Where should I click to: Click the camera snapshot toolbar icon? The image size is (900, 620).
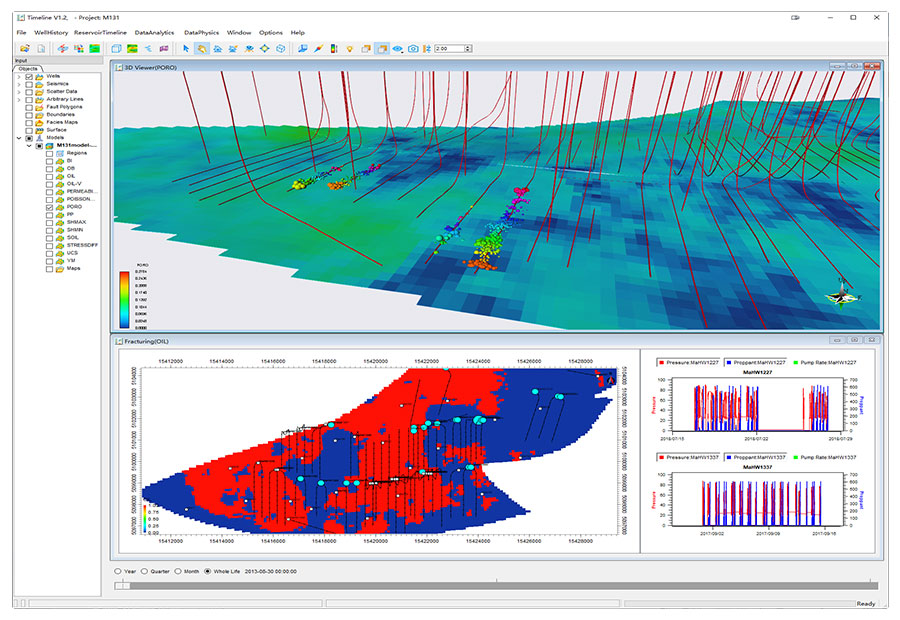[413, 49]
